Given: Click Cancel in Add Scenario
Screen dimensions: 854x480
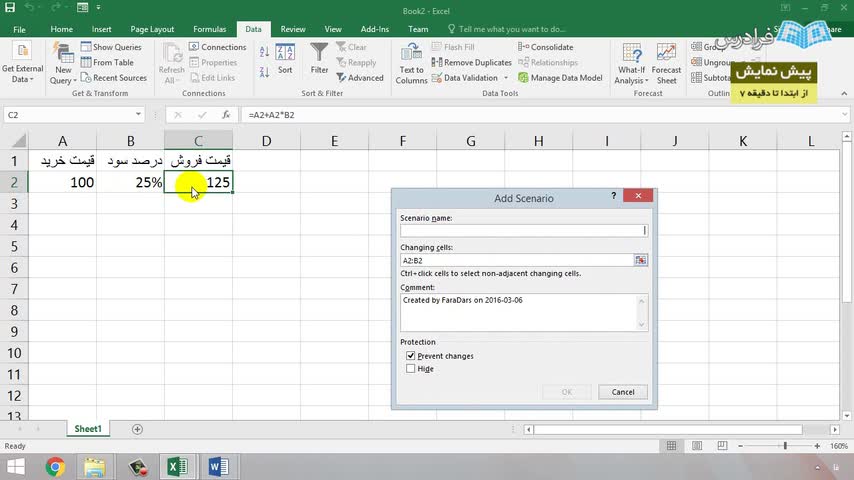Looking at the screenshot, I should coord(623,392).
